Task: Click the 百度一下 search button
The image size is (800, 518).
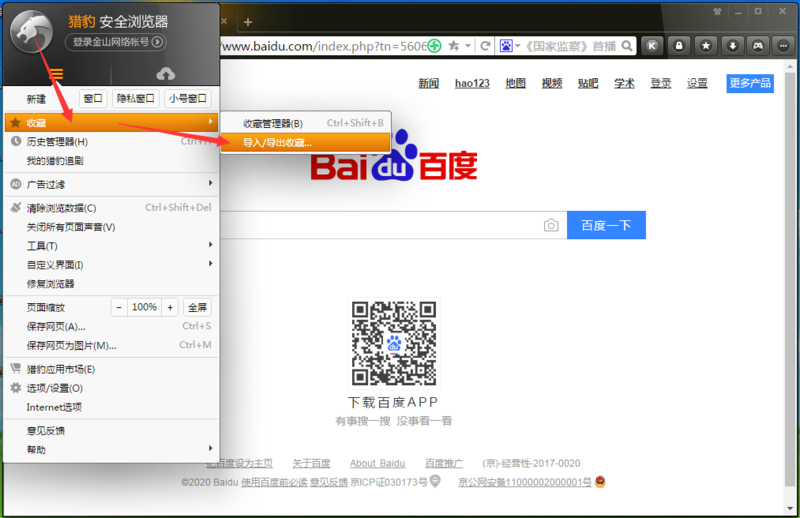Action: point(606,225)
